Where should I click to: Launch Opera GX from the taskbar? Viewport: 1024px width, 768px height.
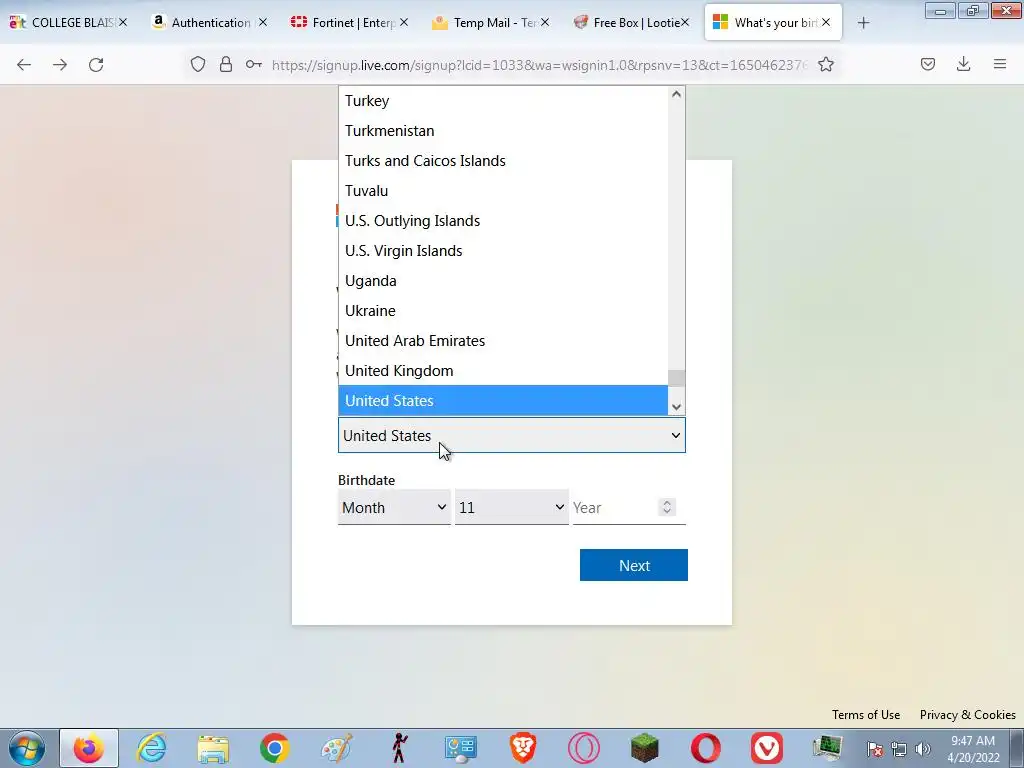tap(584, 748)
